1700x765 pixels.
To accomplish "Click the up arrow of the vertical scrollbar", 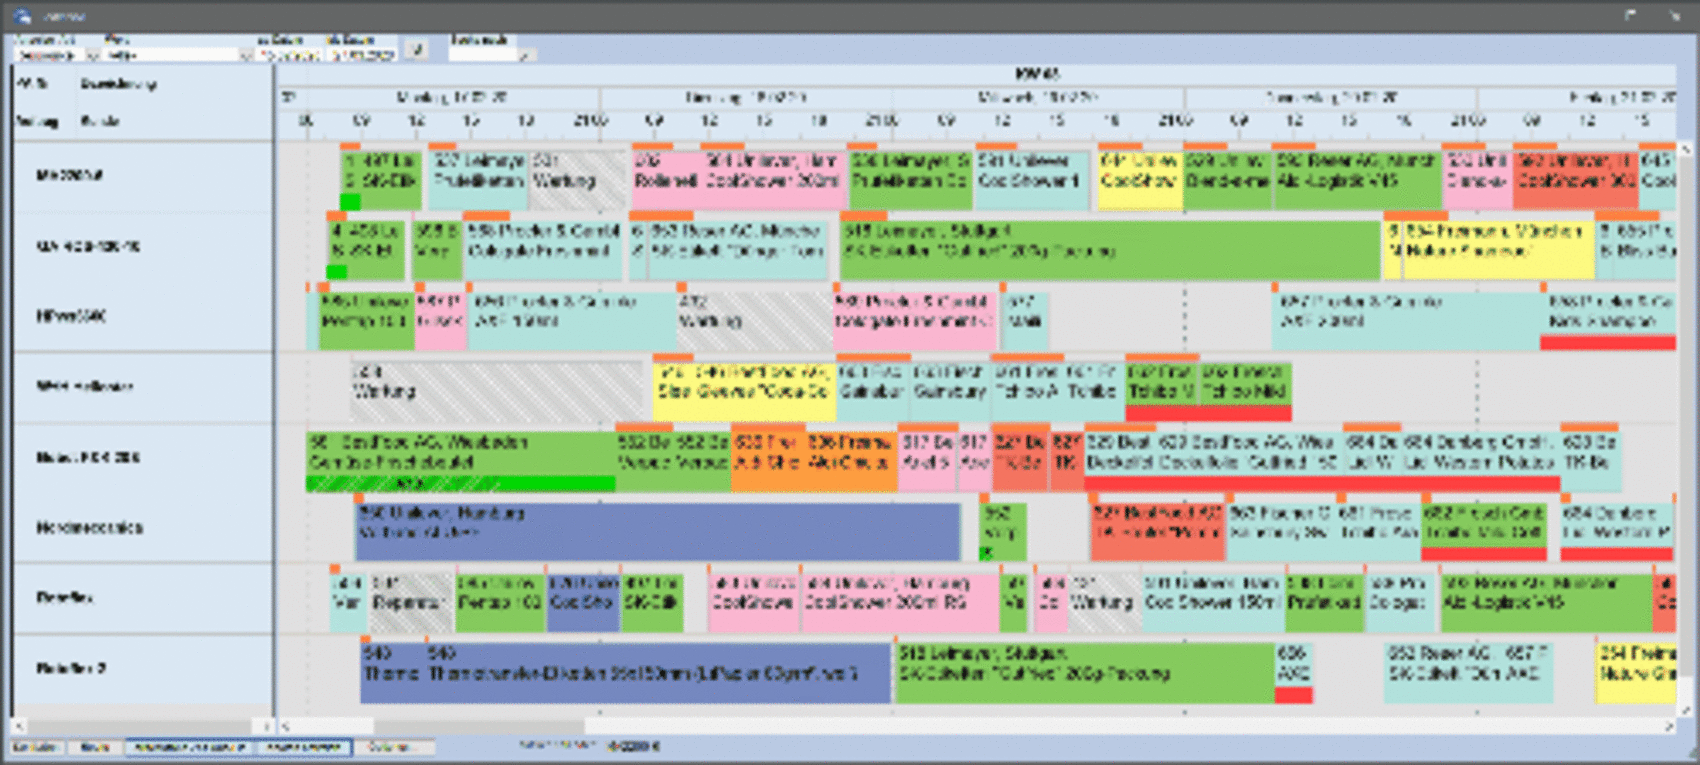I will click(x=1684, y=149).
